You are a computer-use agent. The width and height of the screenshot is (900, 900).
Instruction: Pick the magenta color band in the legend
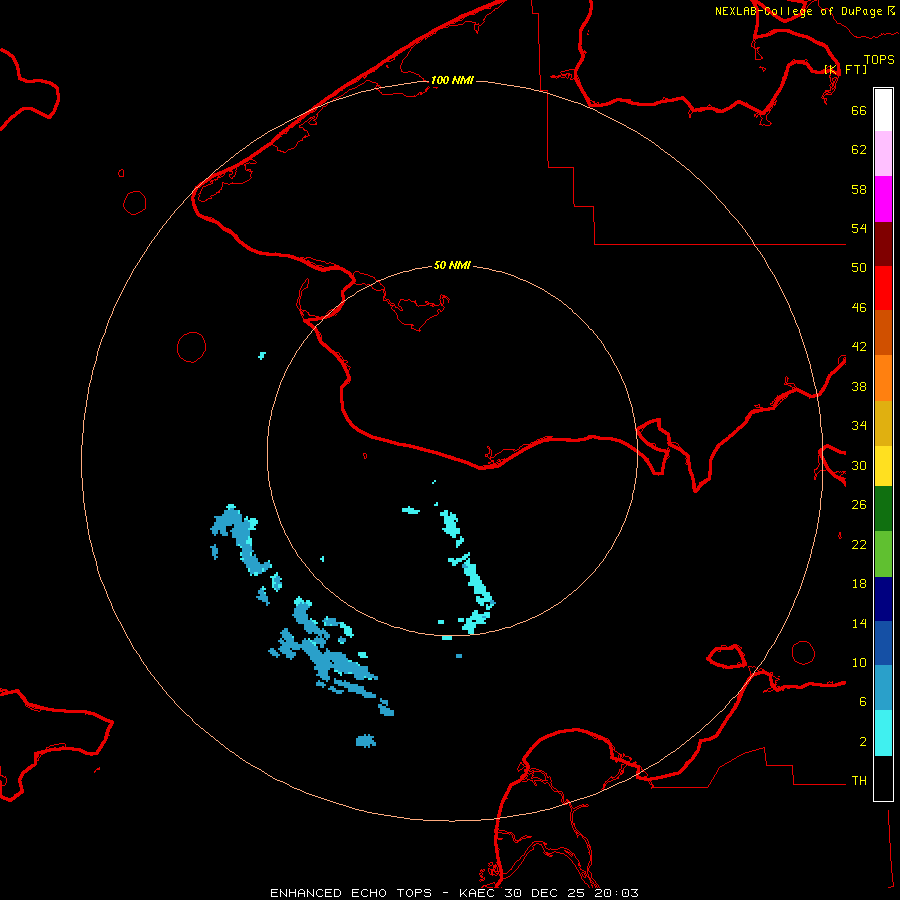pos(883,199)
